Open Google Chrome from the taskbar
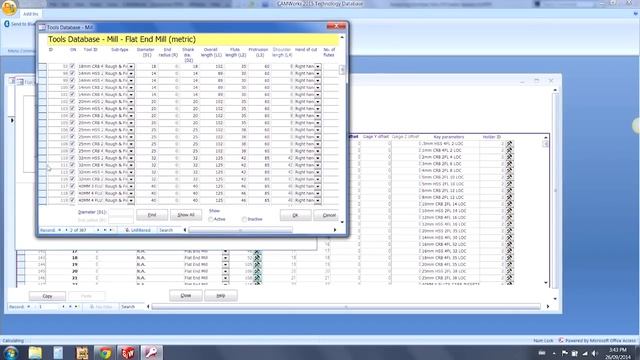 point(105,353)
